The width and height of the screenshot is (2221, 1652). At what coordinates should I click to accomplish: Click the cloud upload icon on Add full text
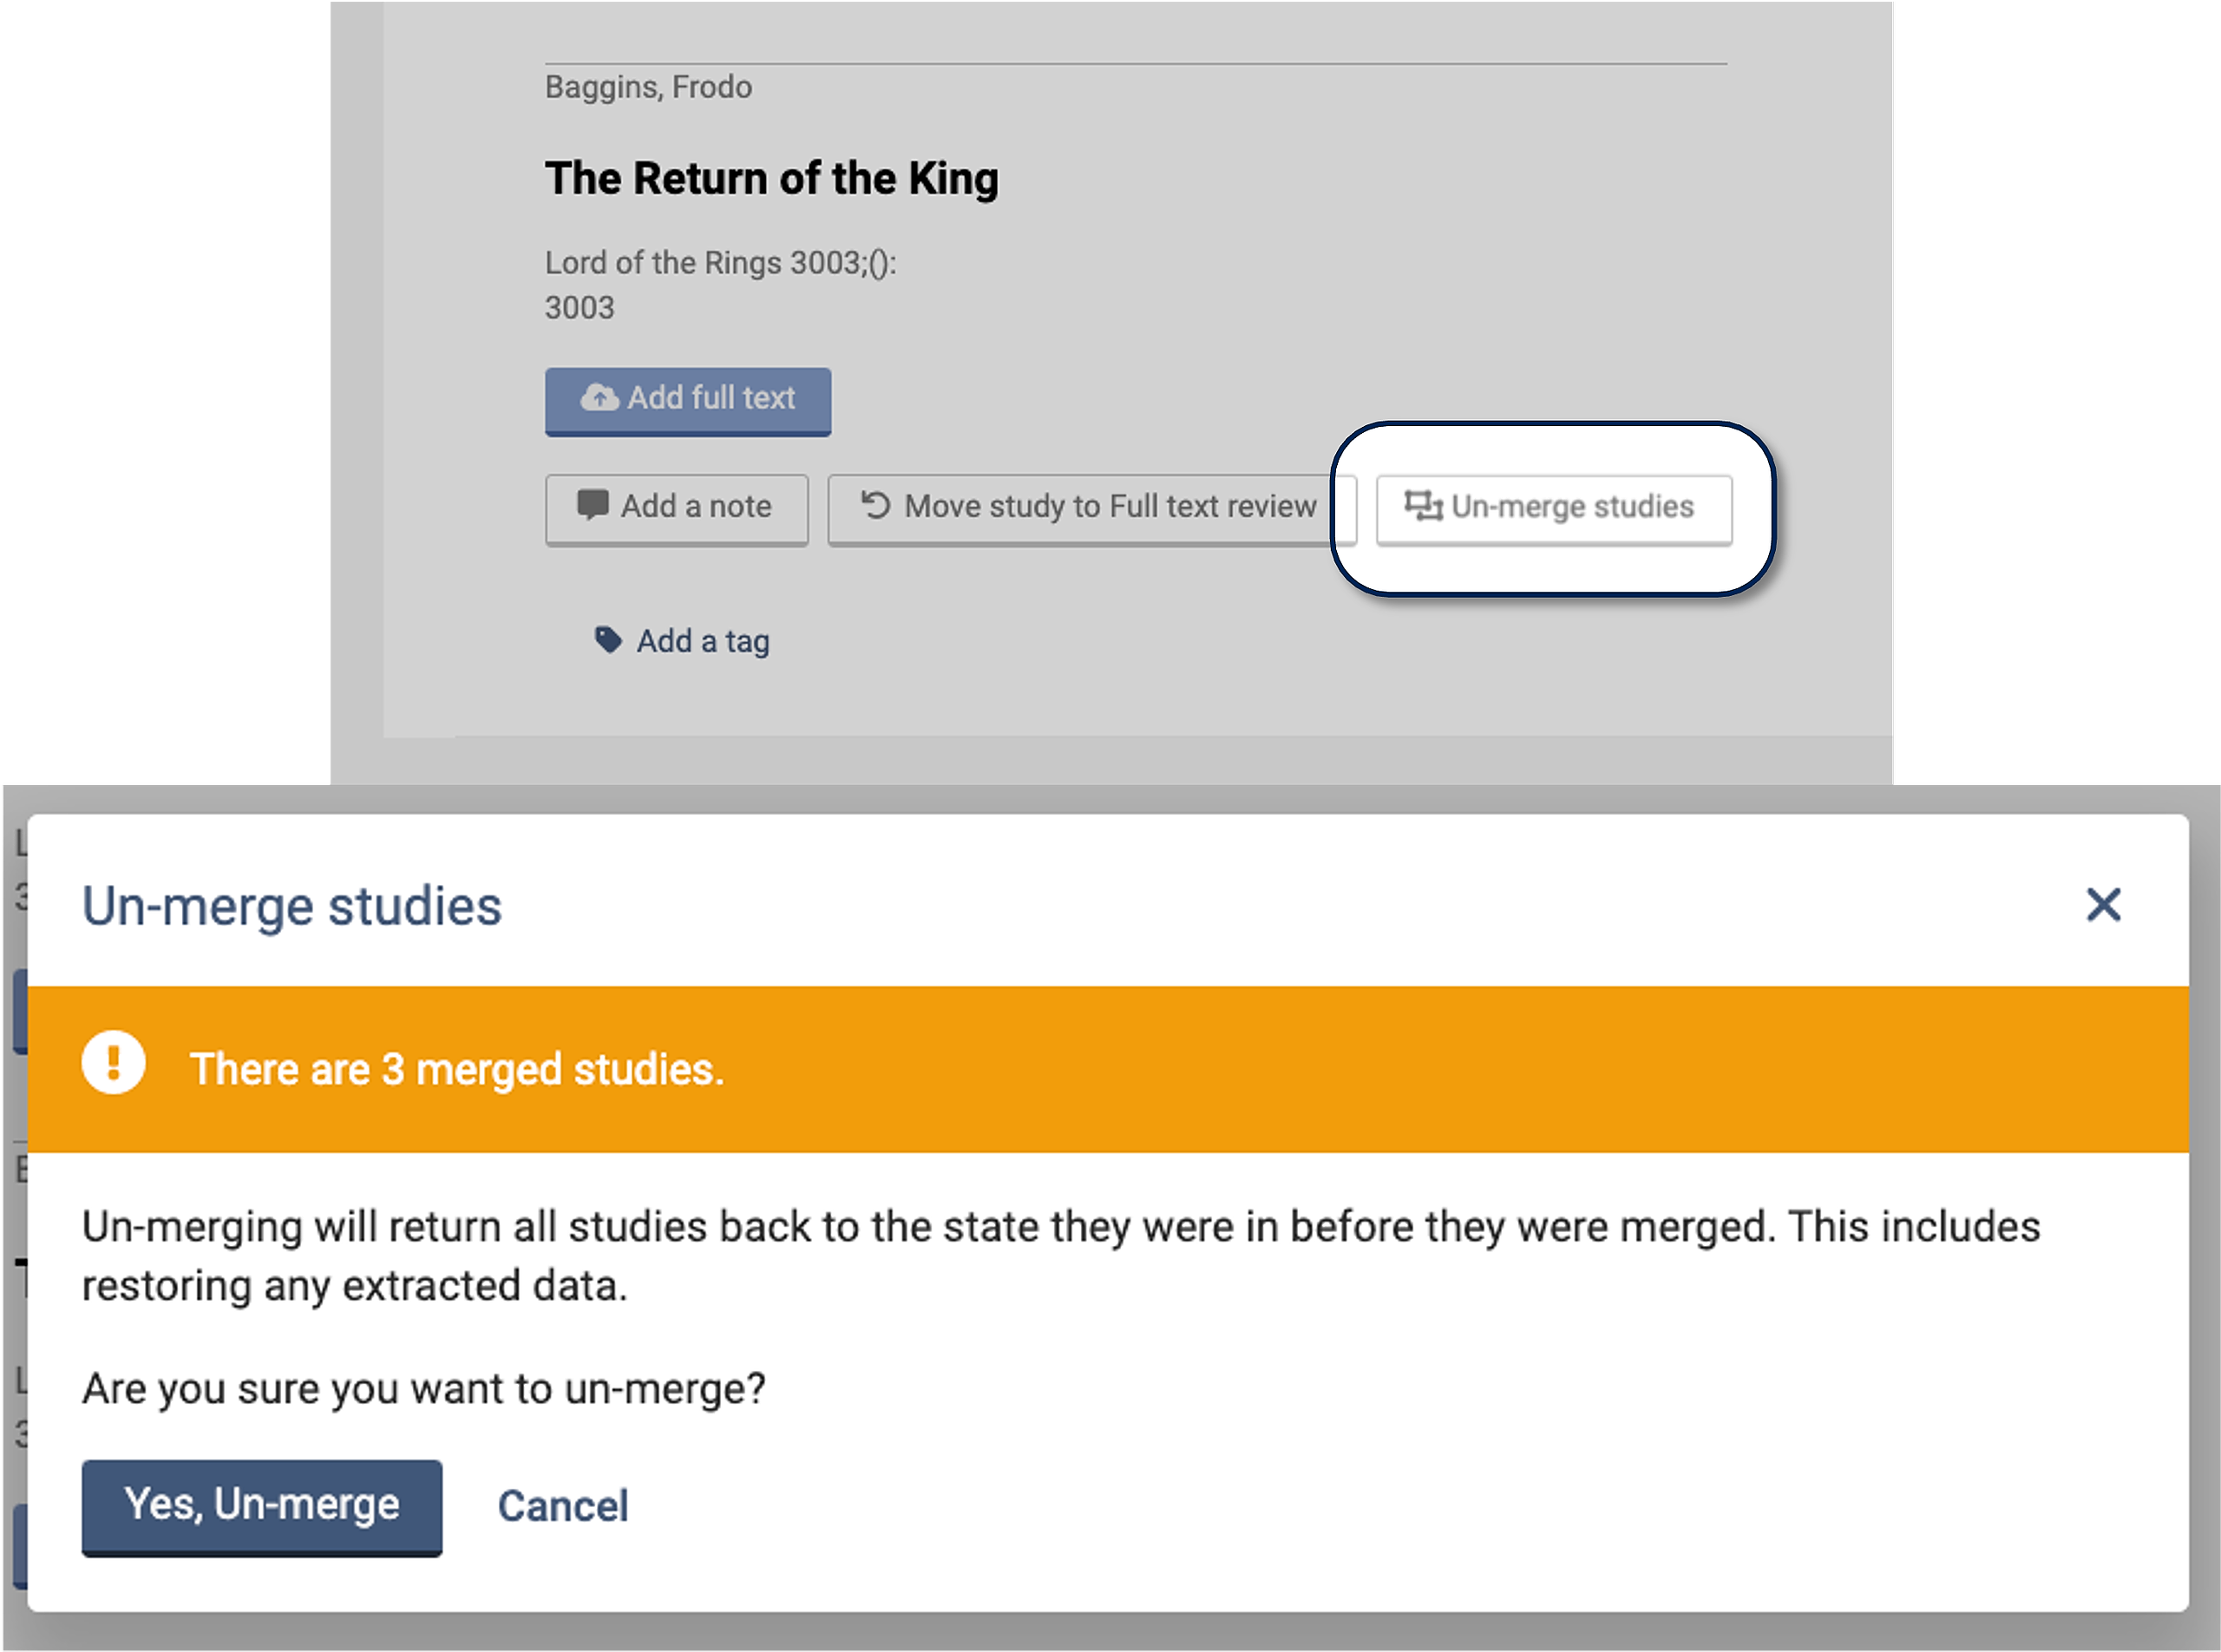point(599,398)
